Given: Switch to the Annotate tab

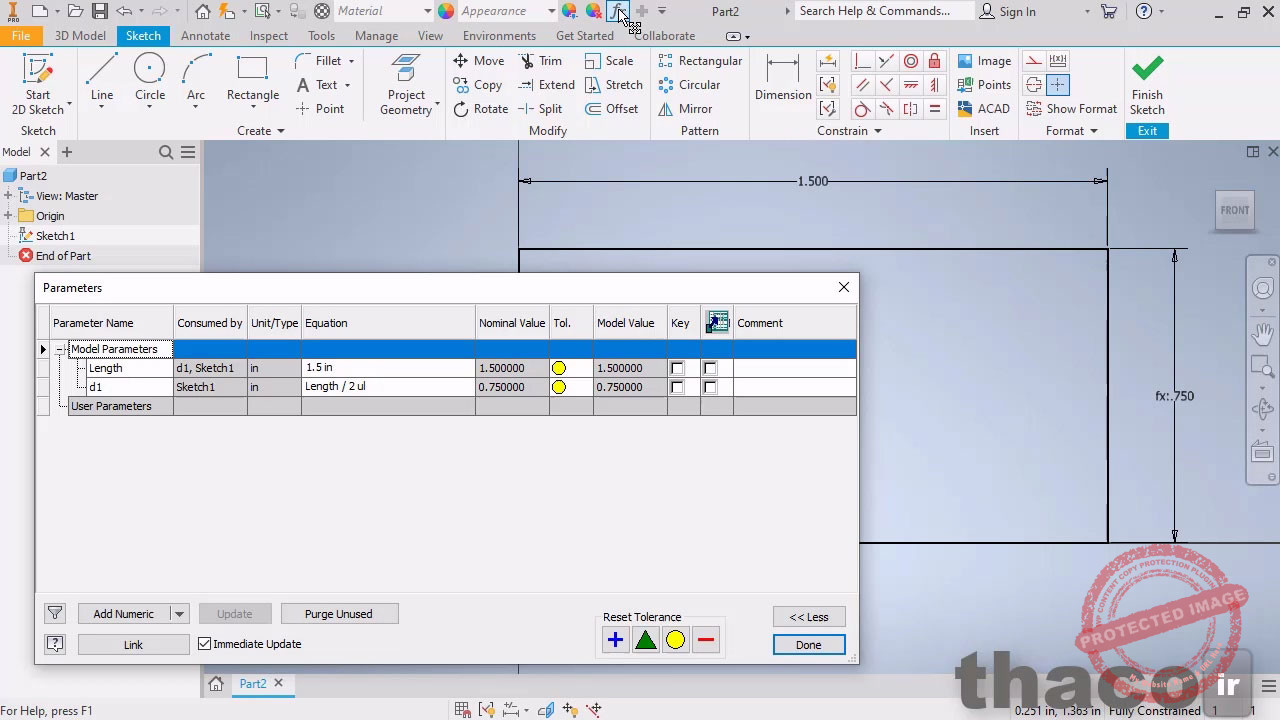Looking at the screenshot, I should (x=205, y=36).
